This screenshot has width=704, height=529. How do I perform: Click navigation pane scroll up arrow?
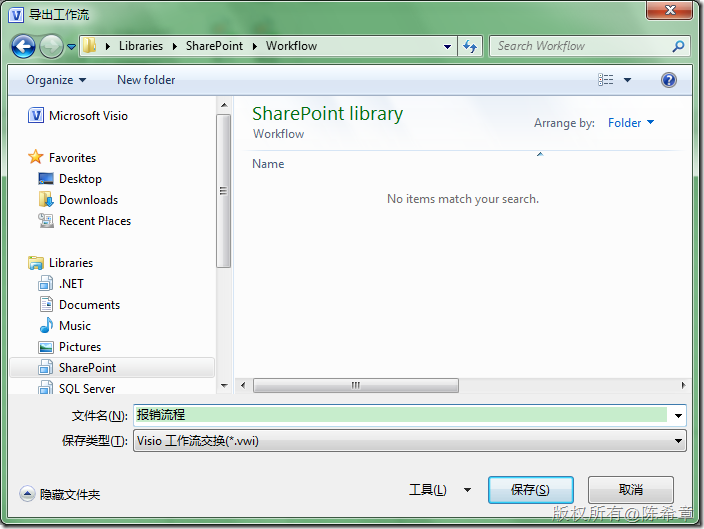224,106
